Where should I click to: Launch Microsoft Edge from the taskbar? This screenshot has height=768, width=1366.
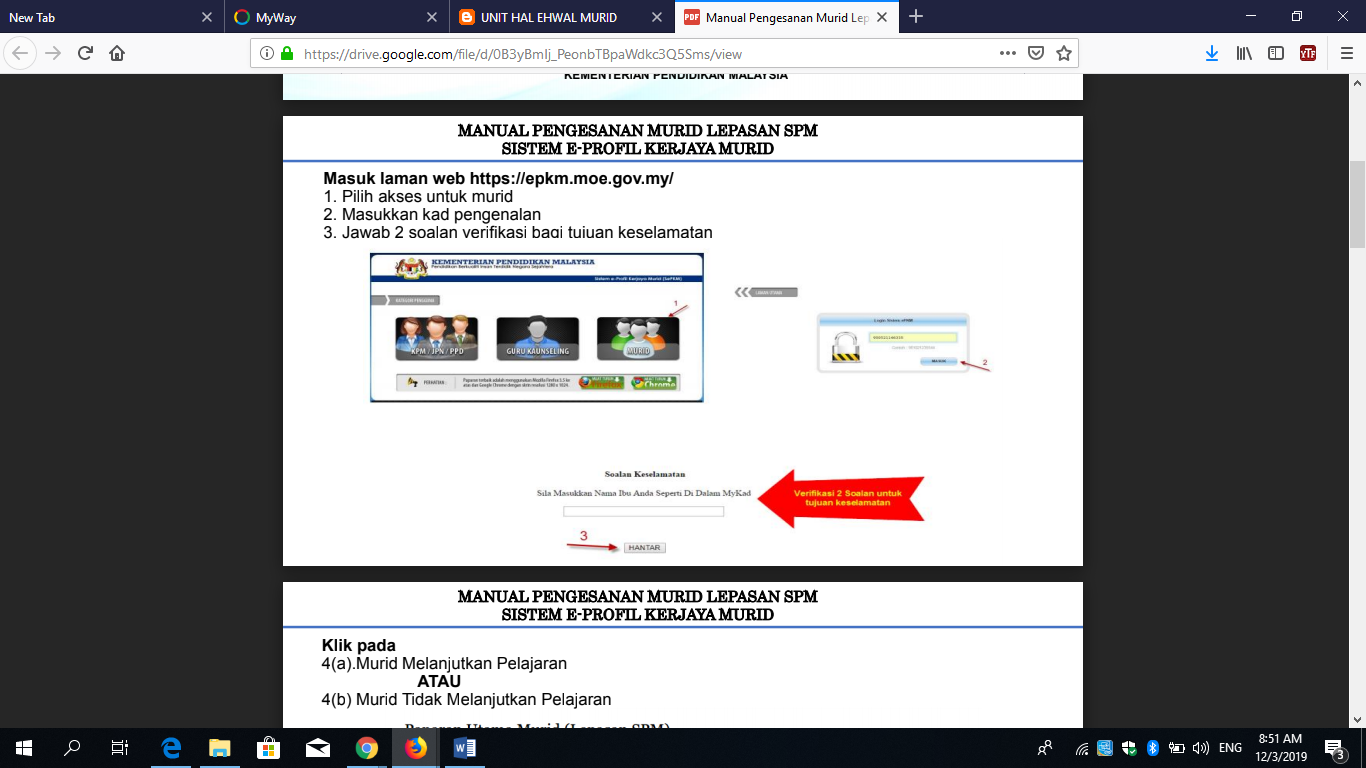171,747
